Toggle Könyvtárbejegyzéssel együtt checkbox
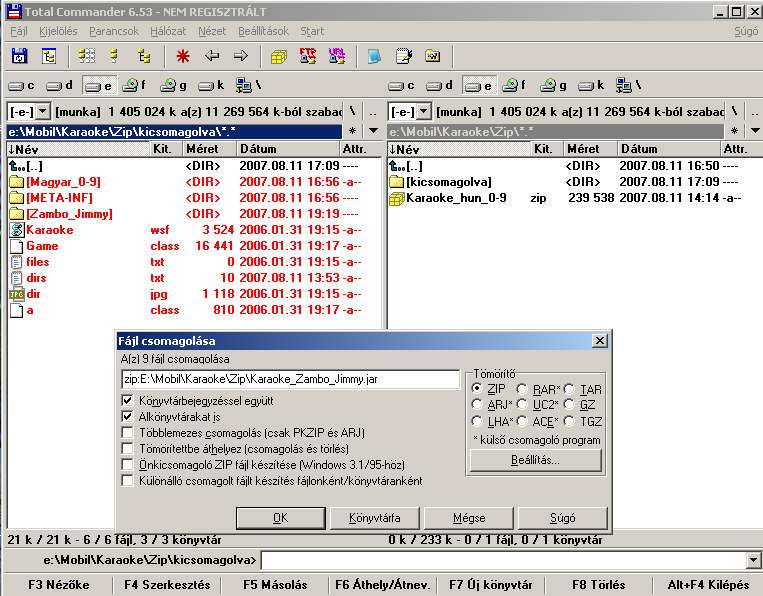This screenshot has height=596, width=763. pos(127,401)
